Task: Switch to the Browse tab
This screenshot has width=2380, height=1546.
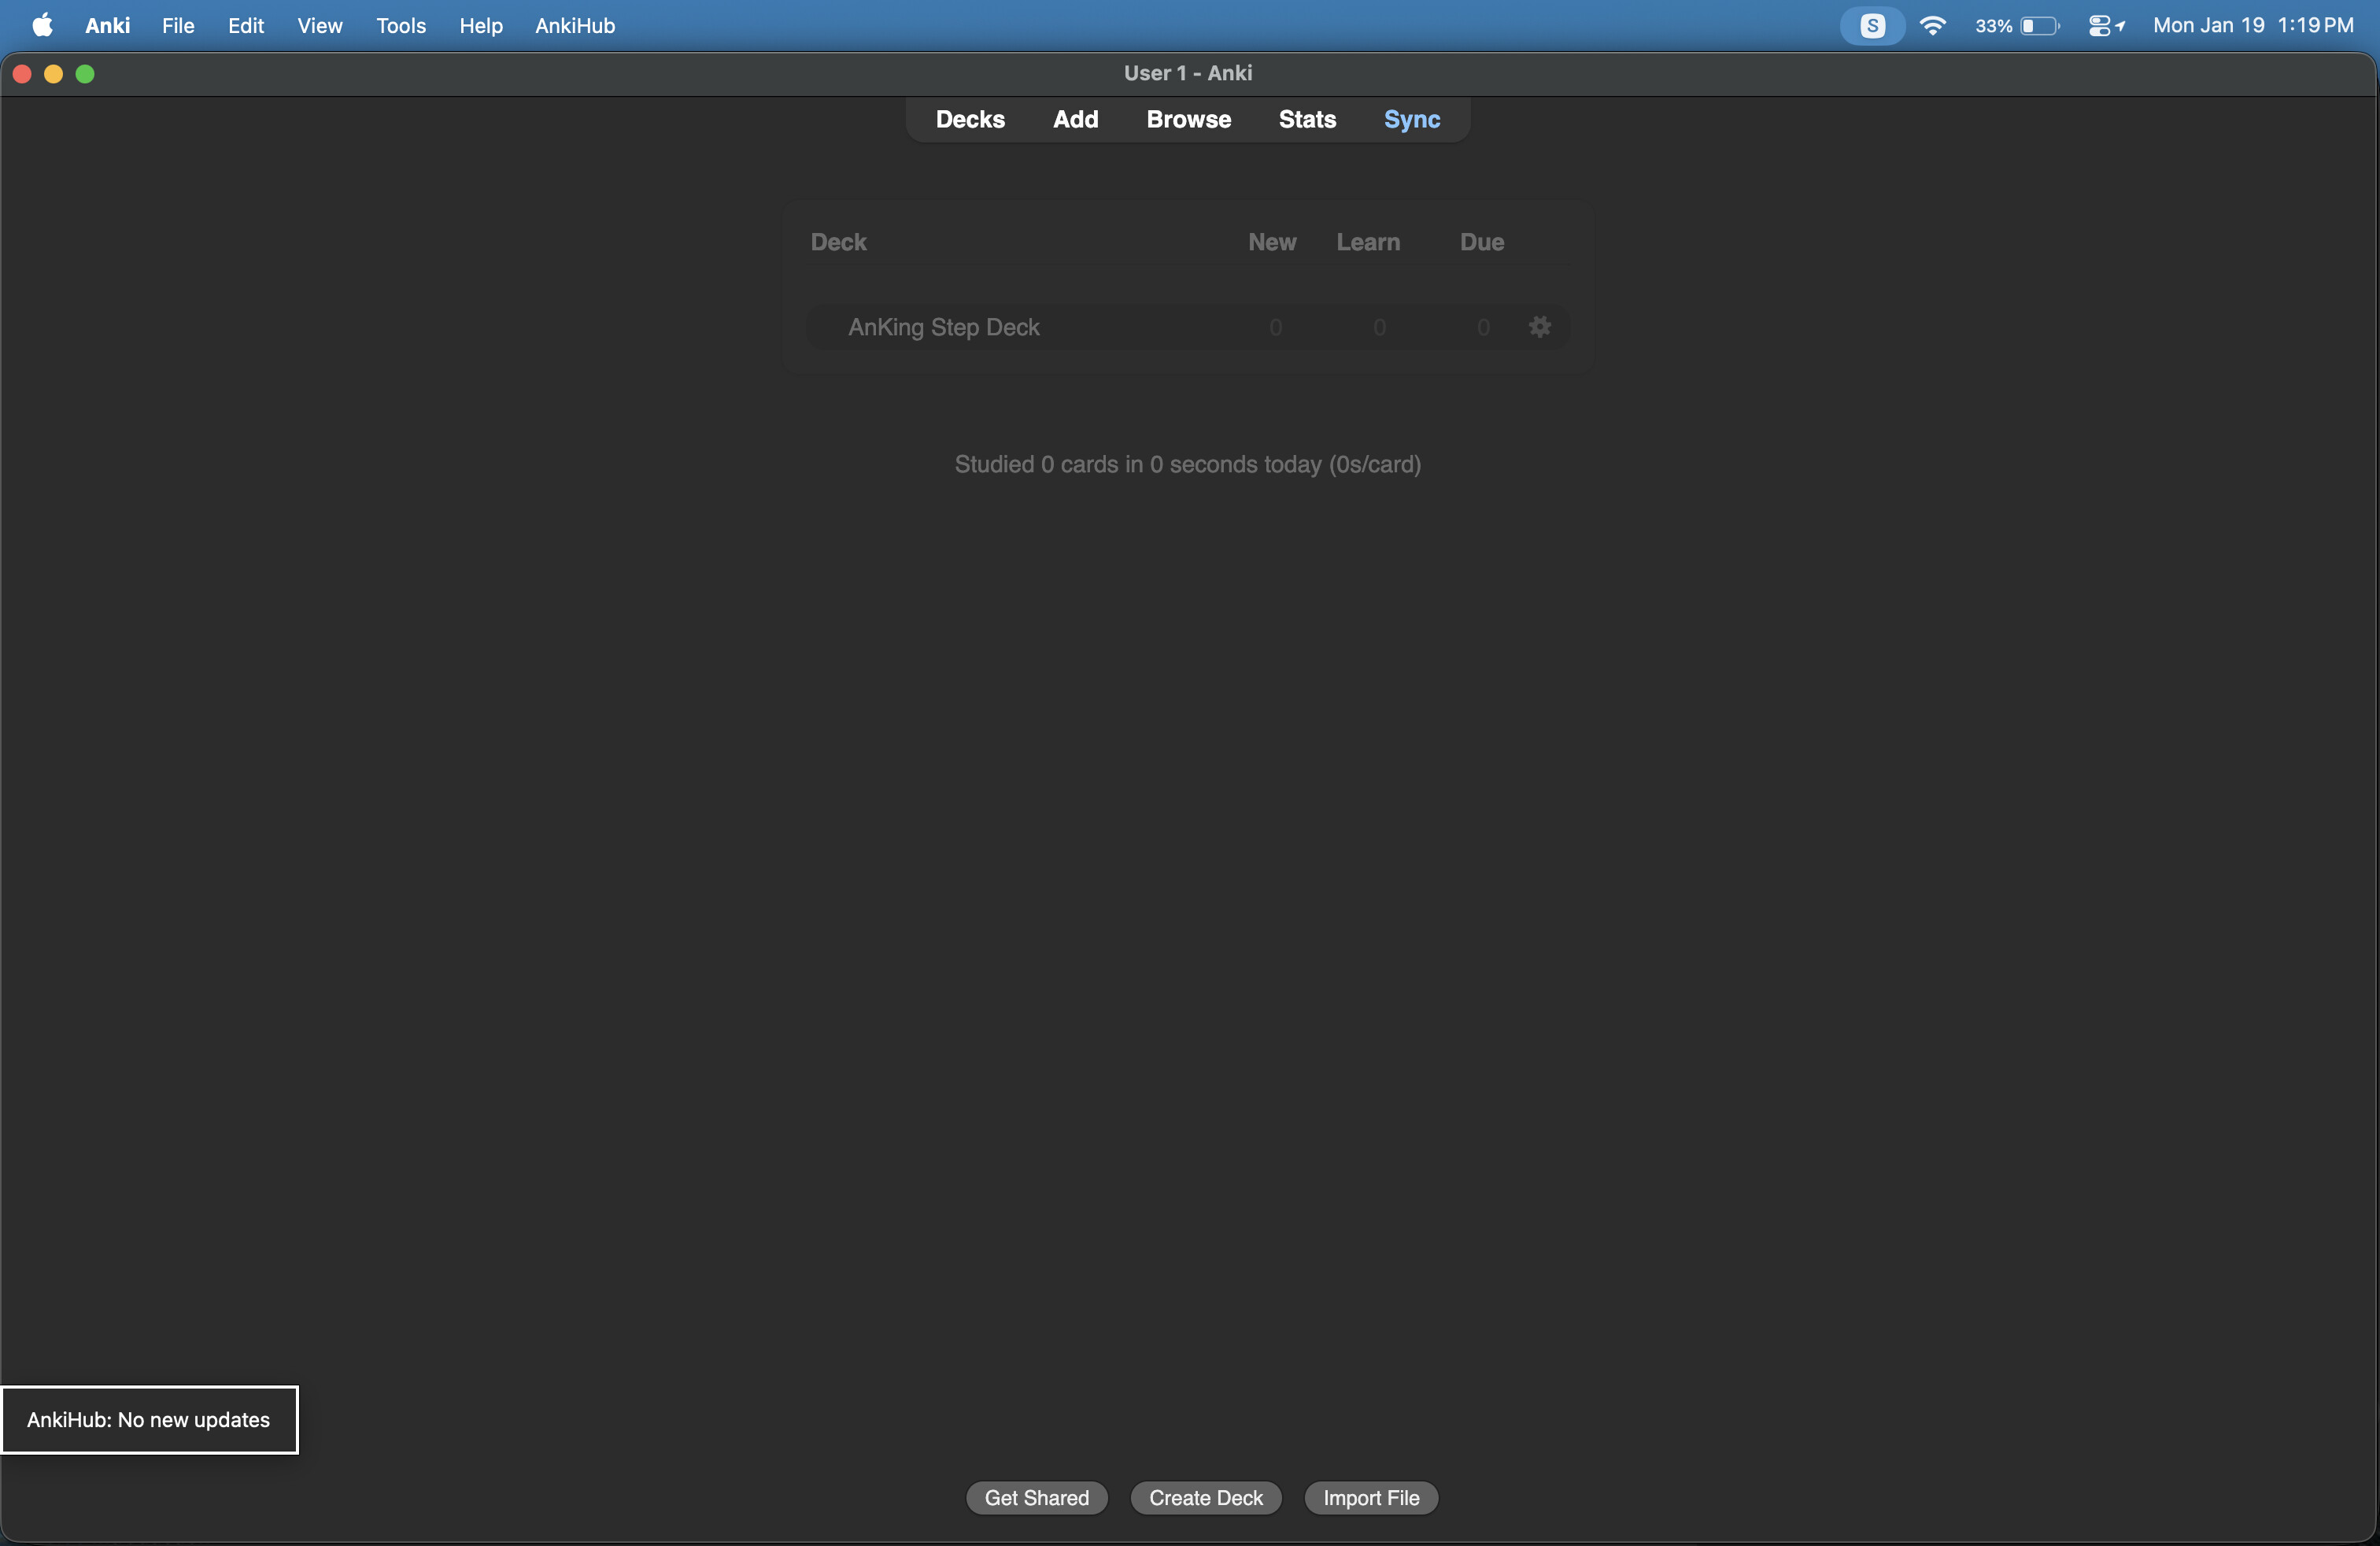Action: tap(1188, 119)
